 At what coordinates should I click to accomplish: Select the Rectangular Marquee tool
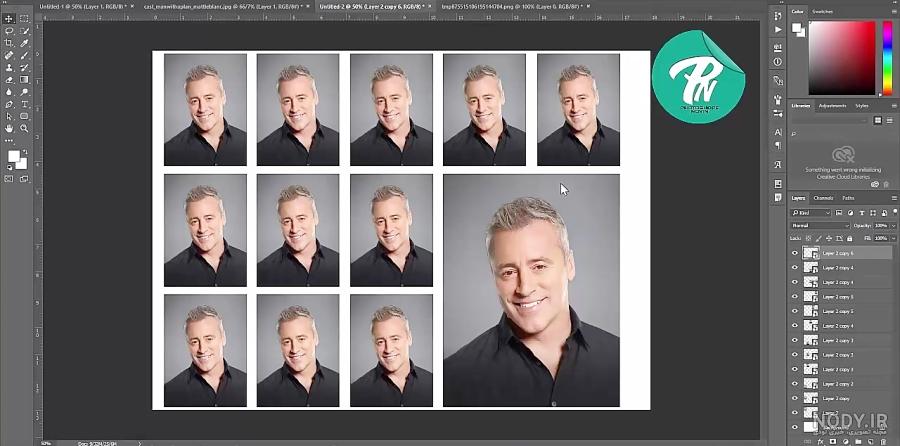click(24, 19)
